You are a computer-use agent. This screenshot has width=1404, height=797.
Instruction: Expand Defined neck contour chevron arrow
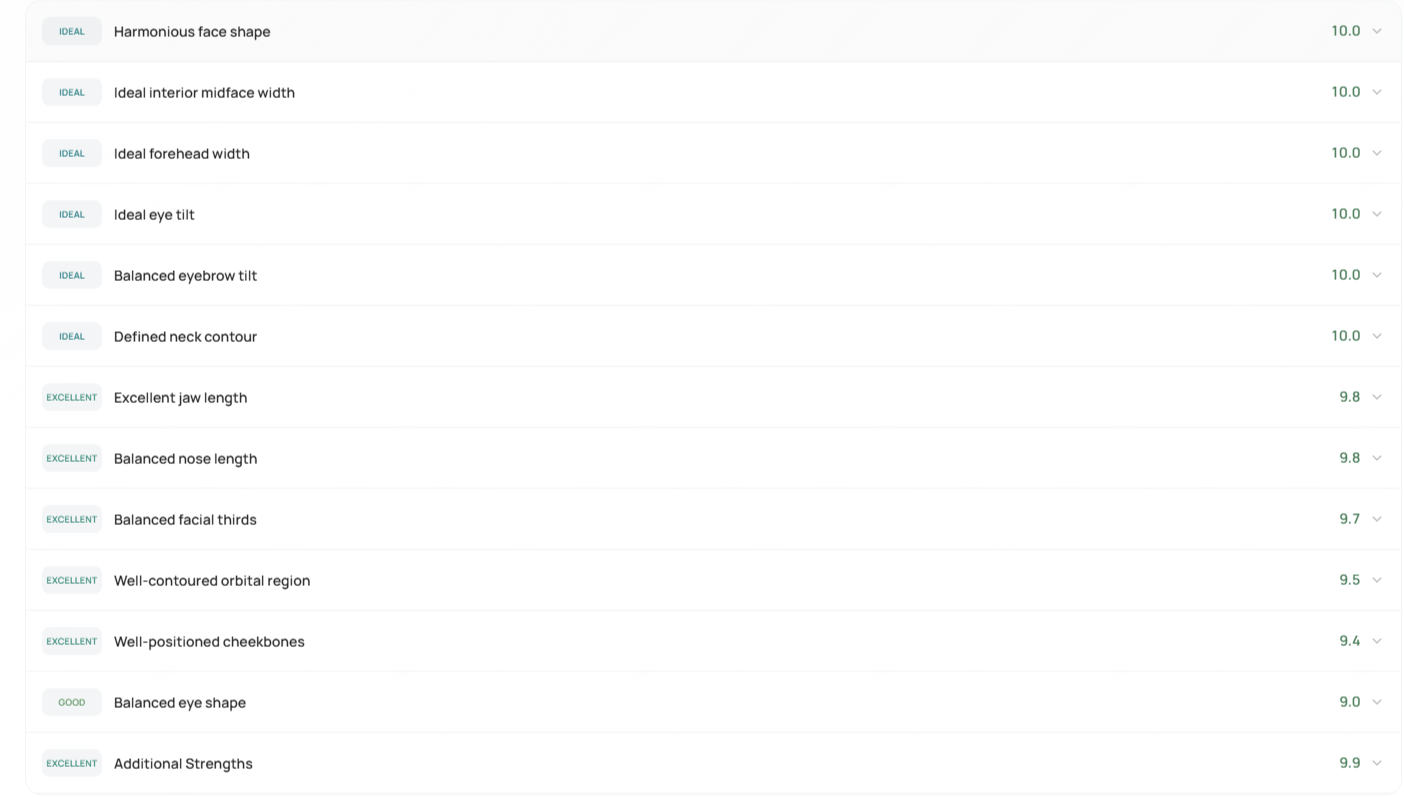[x=1377, y=336]
